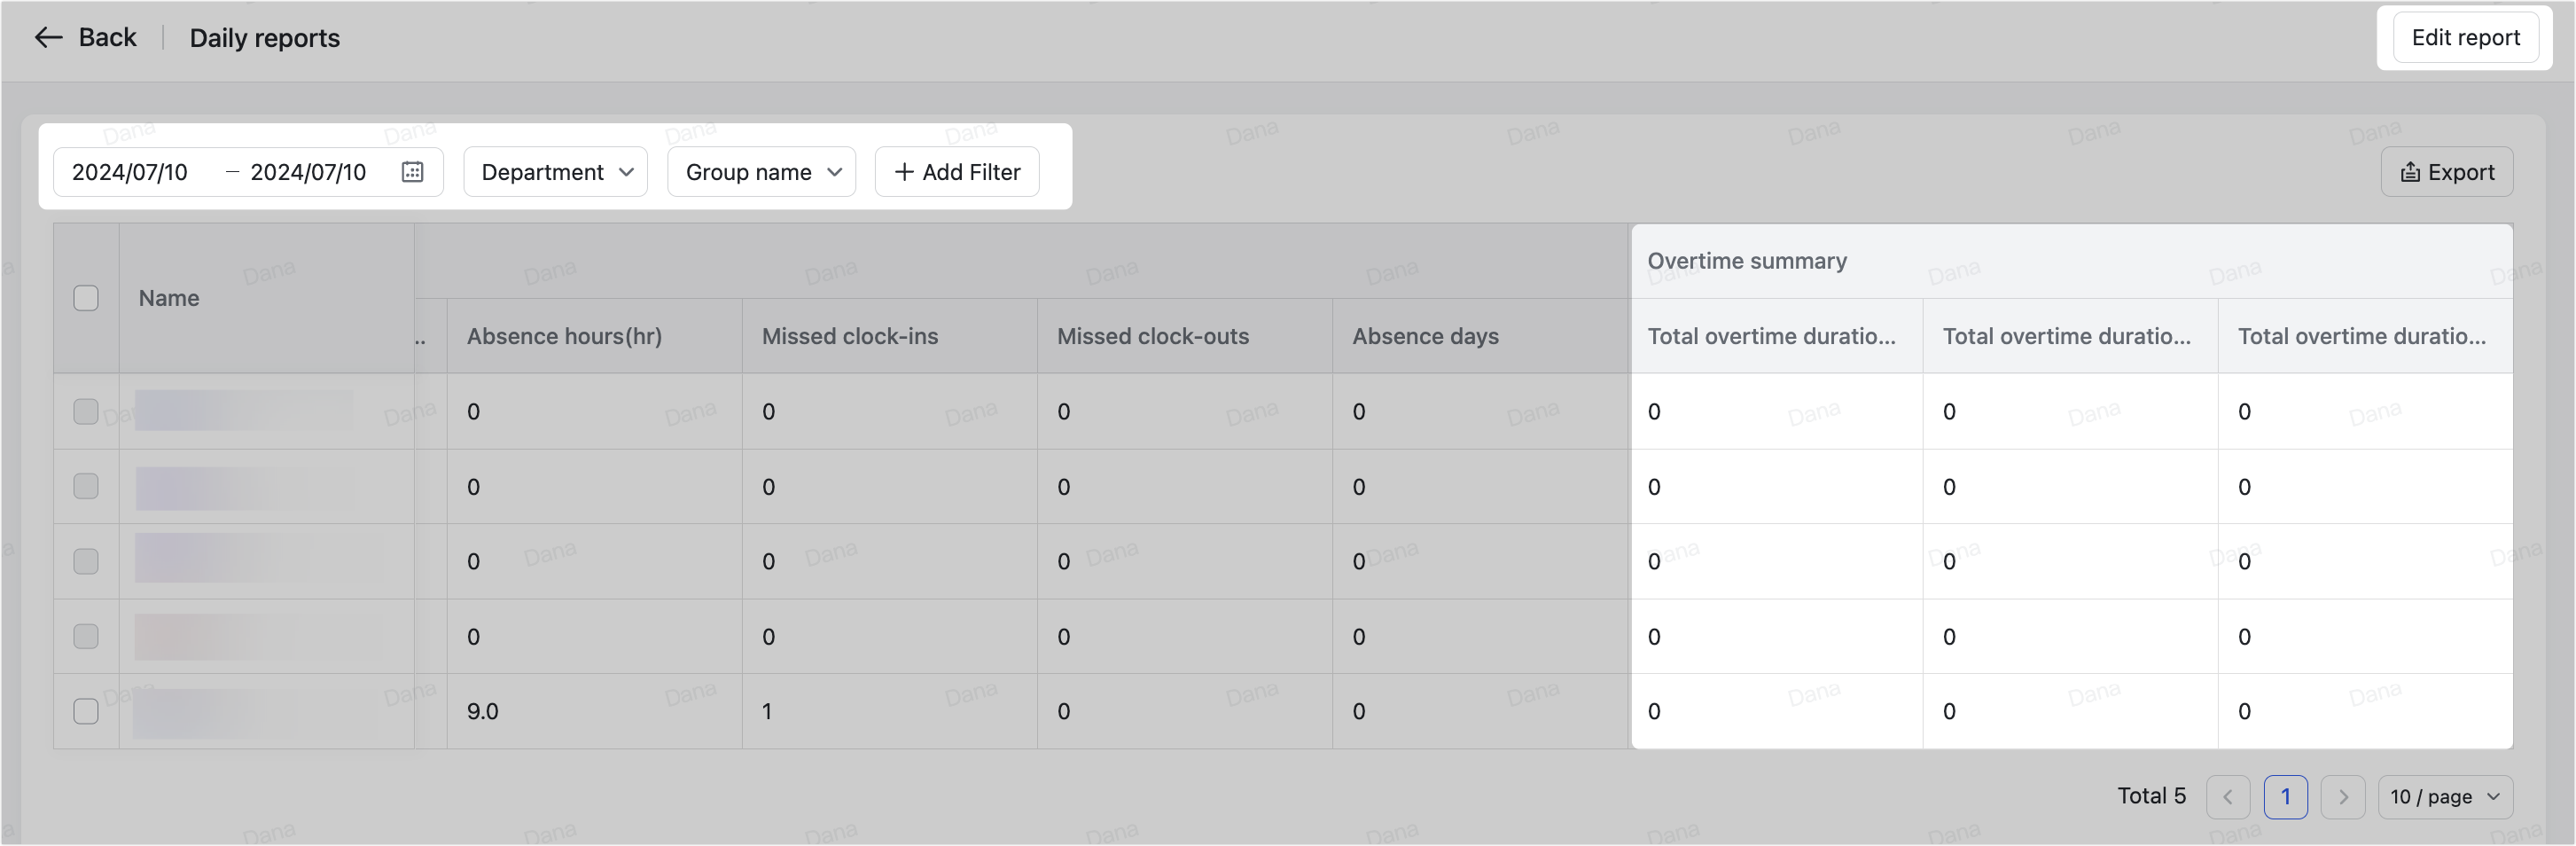Expand the 10 / page size dropdown
2576x846 pixels.
pos(2445,796)
